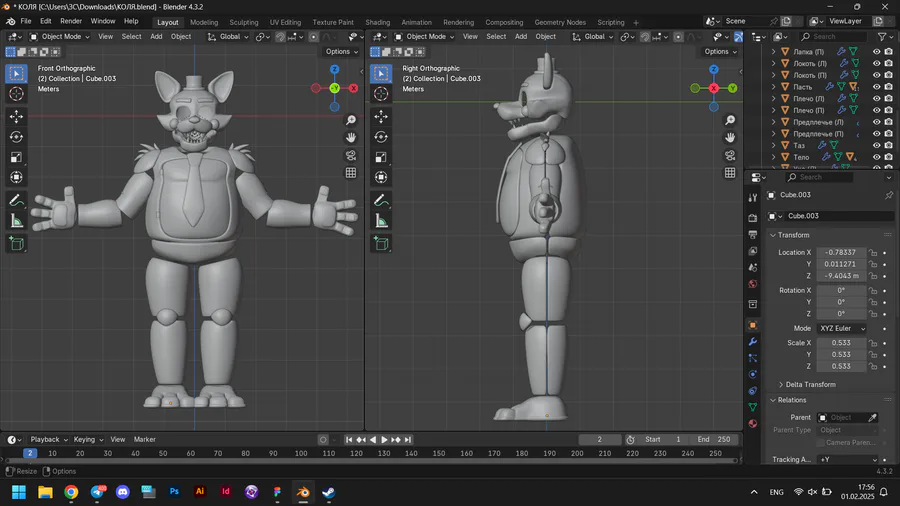
Task: Select the Scale tool in left viewport
Action: pos(16,157)
